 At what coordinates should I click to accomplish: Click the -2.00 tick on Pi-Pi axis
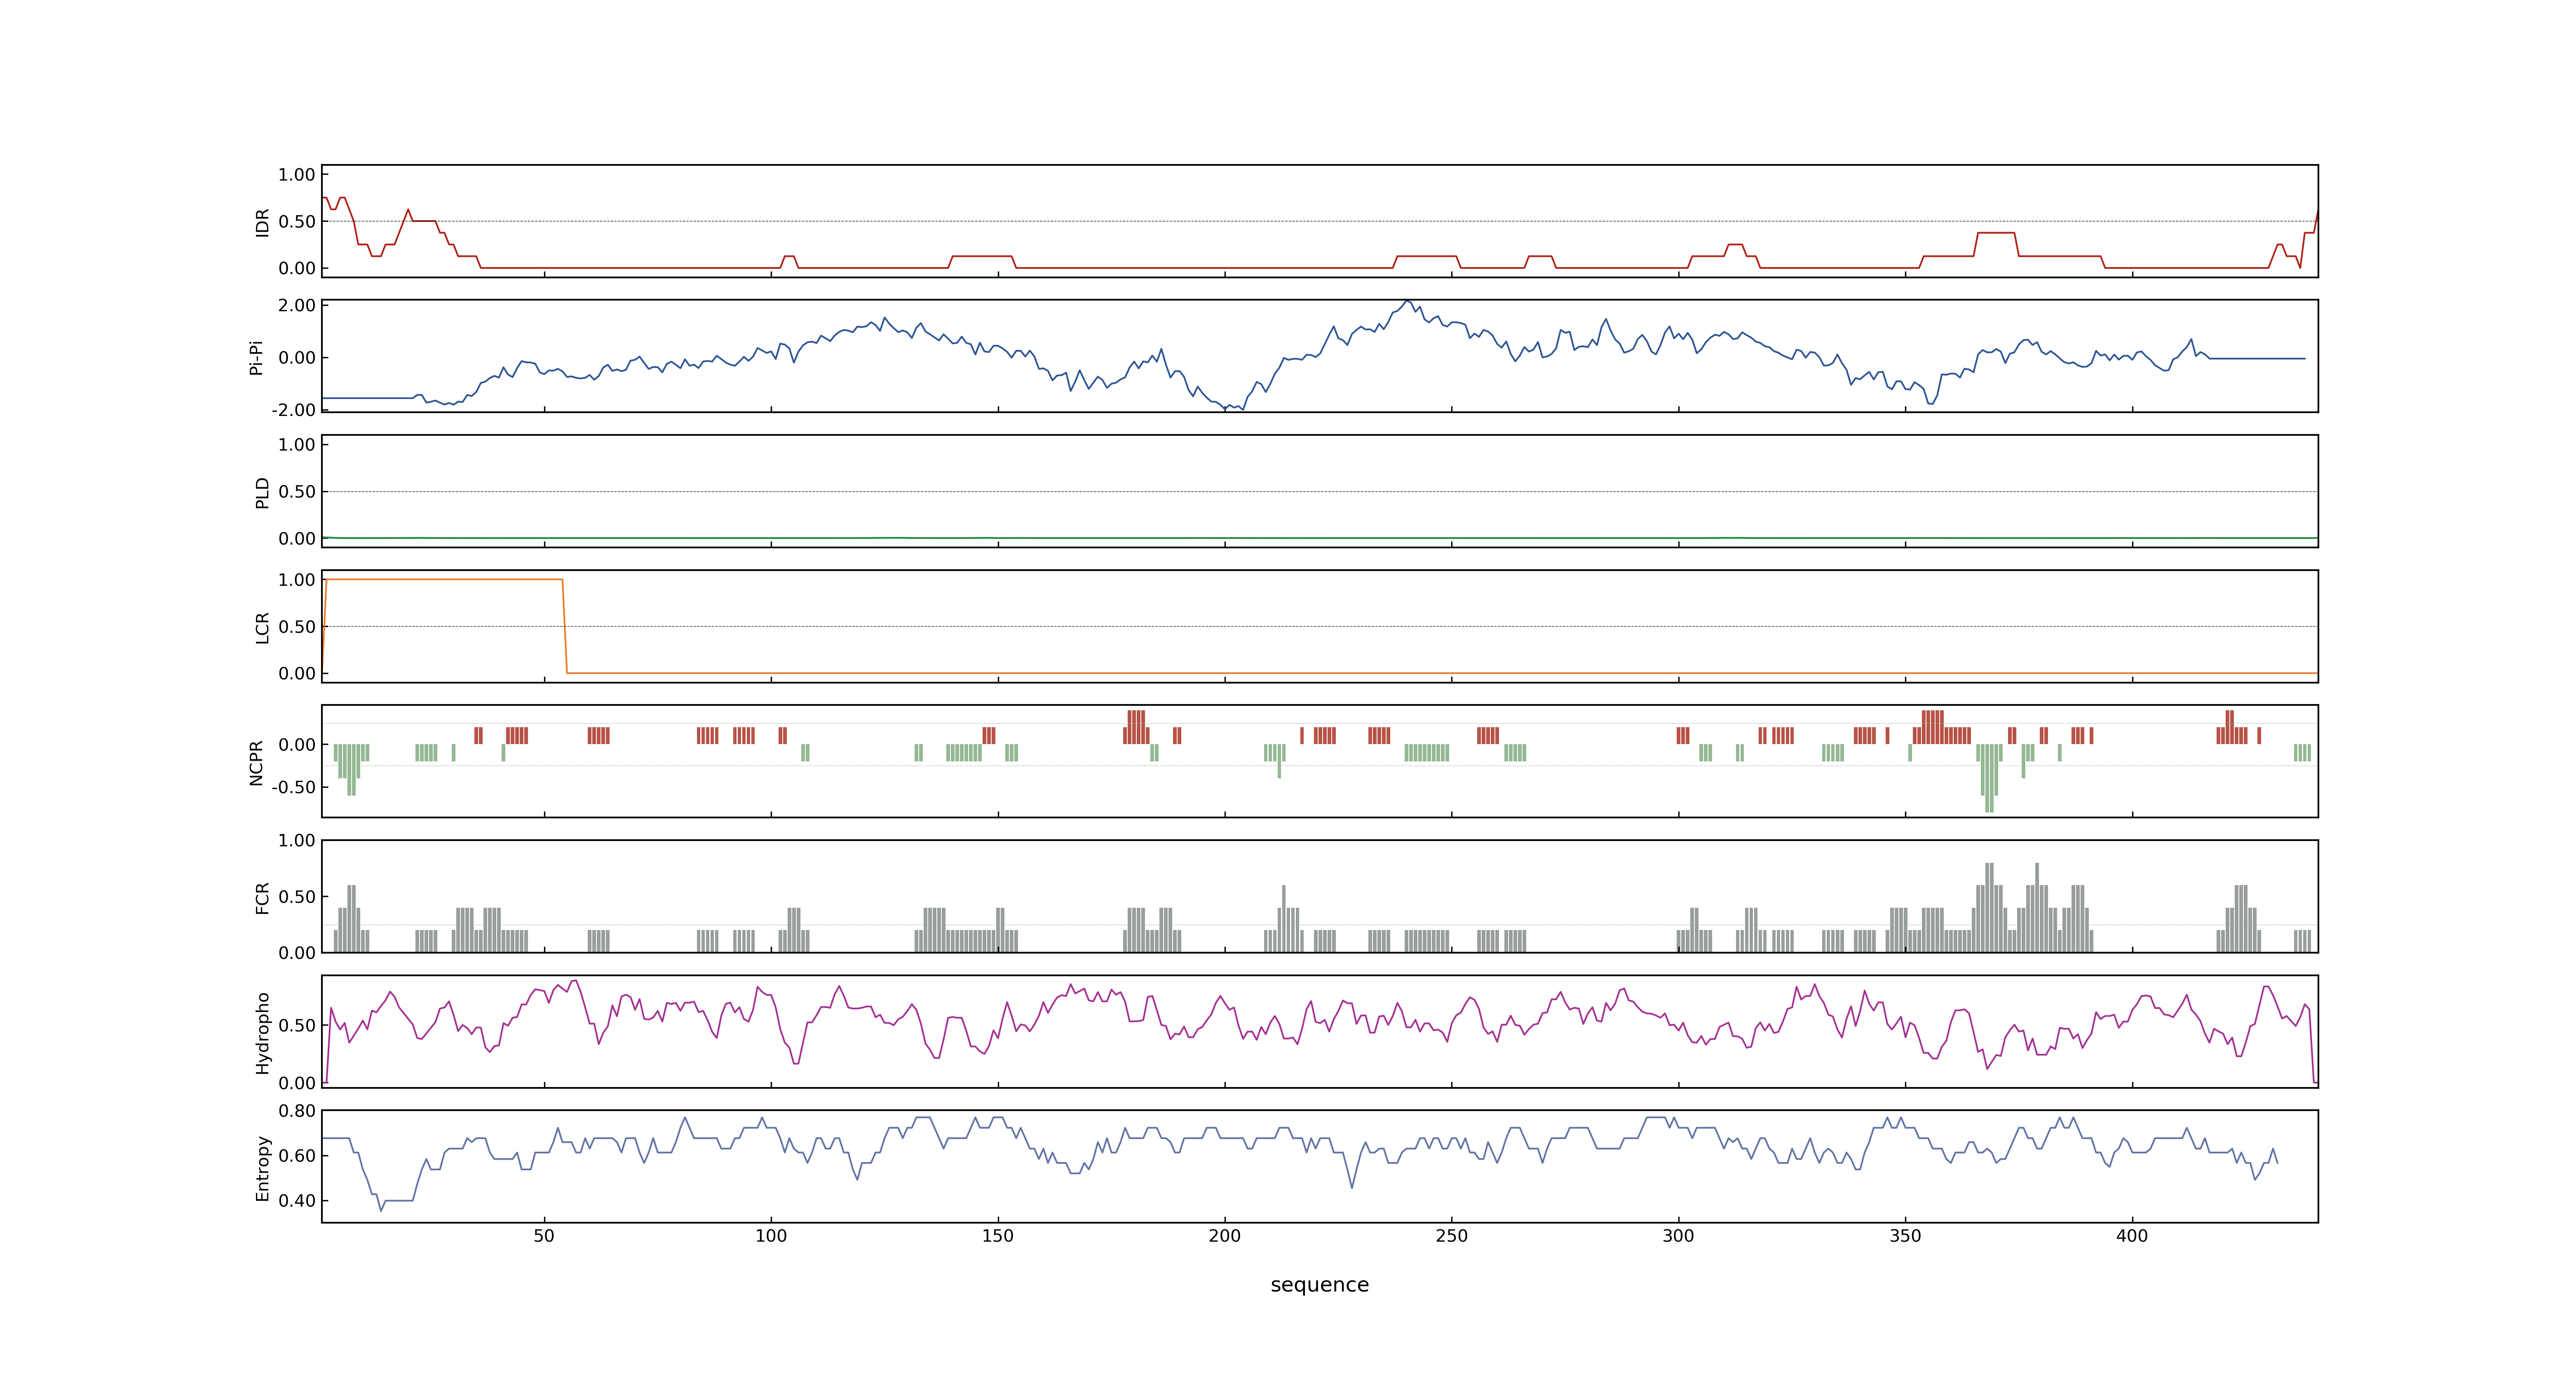pos(293,410)
